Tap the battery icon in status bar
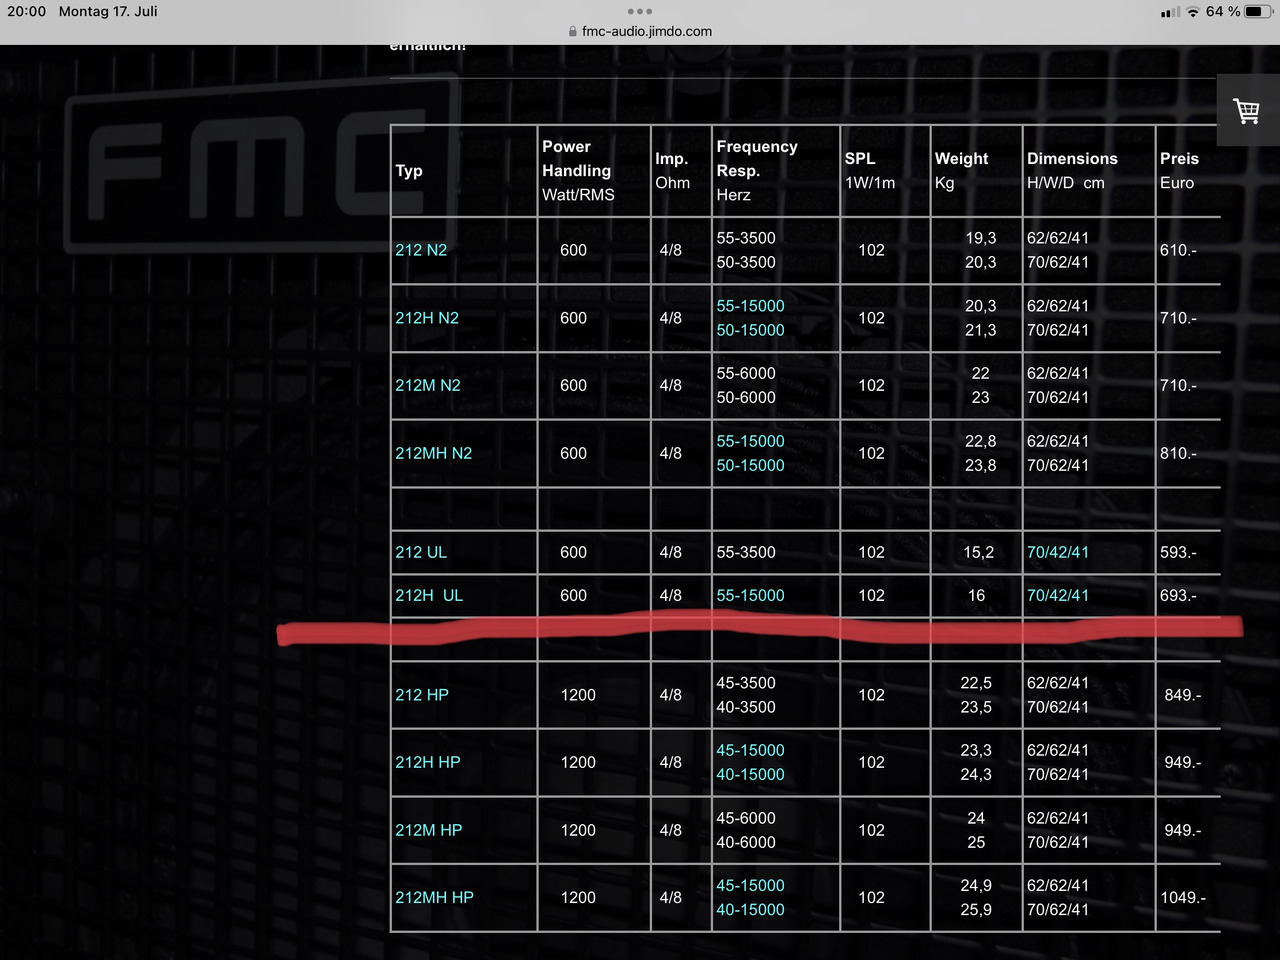Viewport: 1280px width, 960px height. point(1259,11)
